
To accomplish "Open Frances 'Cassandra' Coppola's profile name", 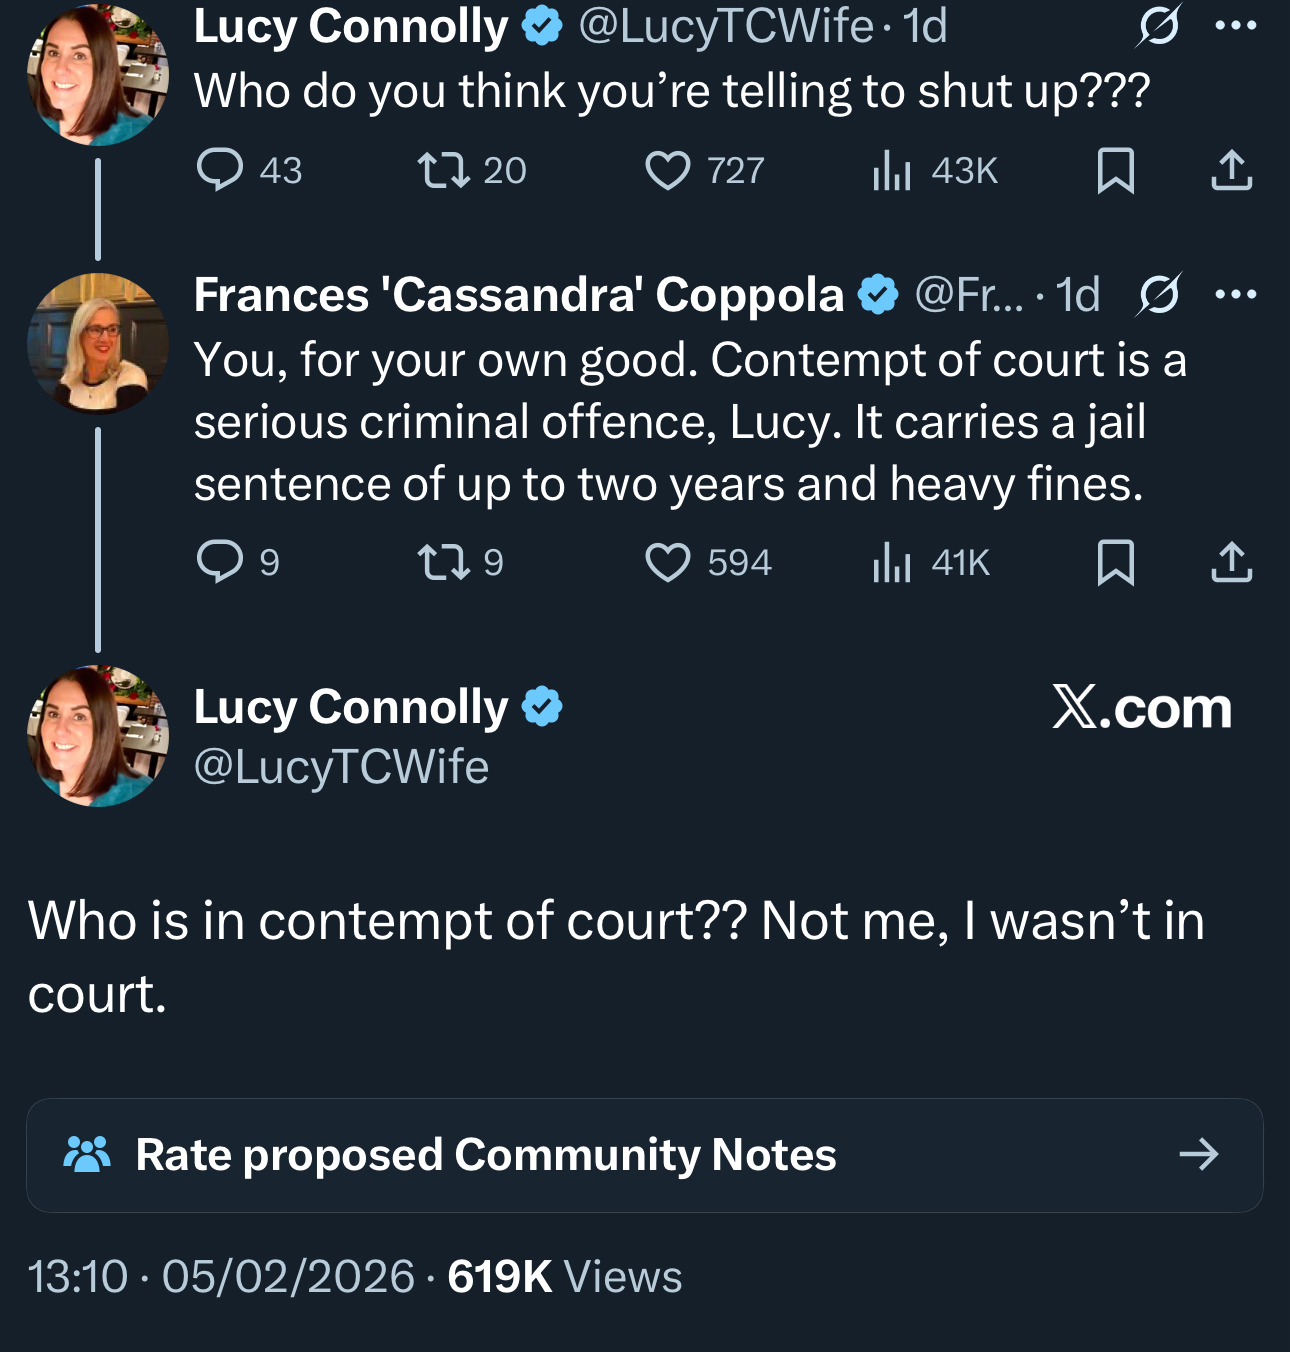I will [x=519, y=295].
